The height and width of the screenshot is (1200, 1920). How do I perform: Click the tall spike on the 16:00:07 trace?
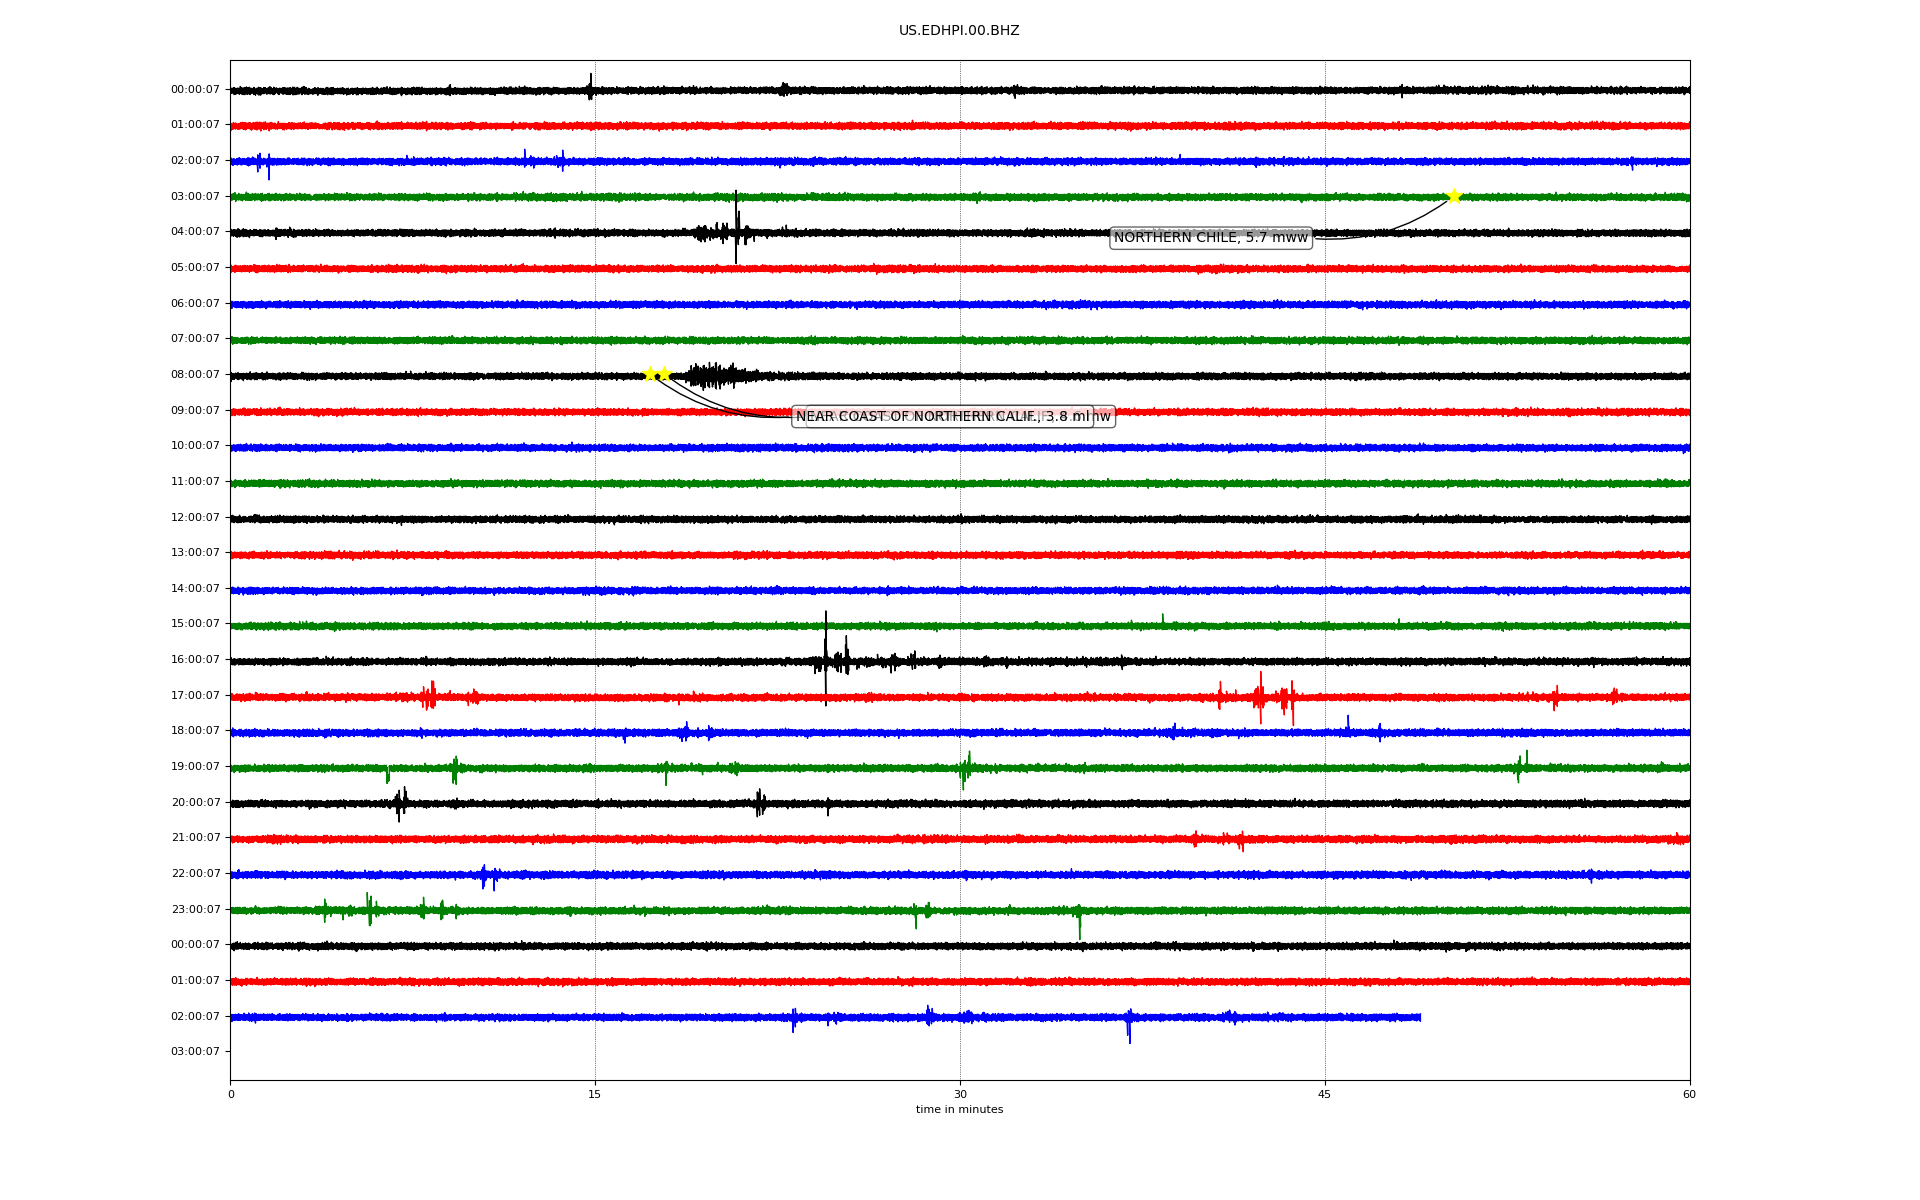tap(826, 658)
